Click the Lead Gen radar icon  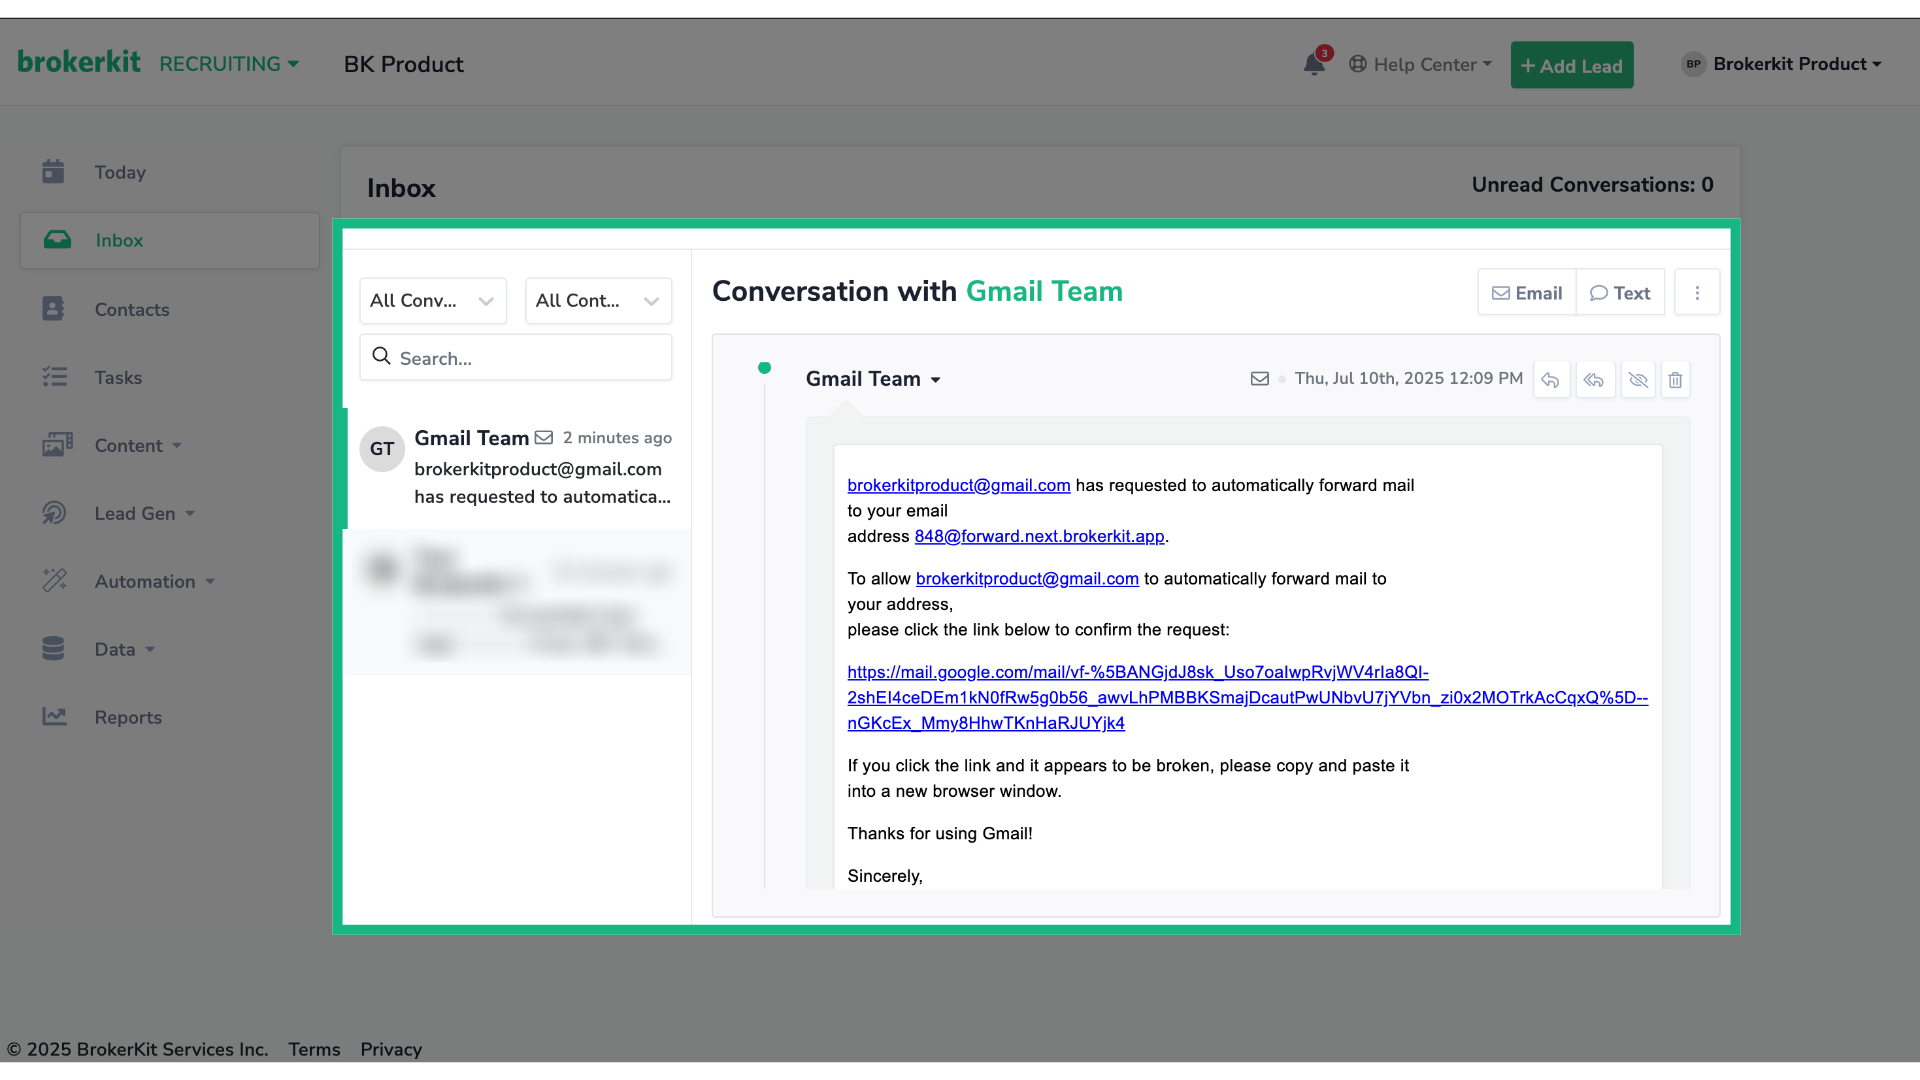[54, 513]
